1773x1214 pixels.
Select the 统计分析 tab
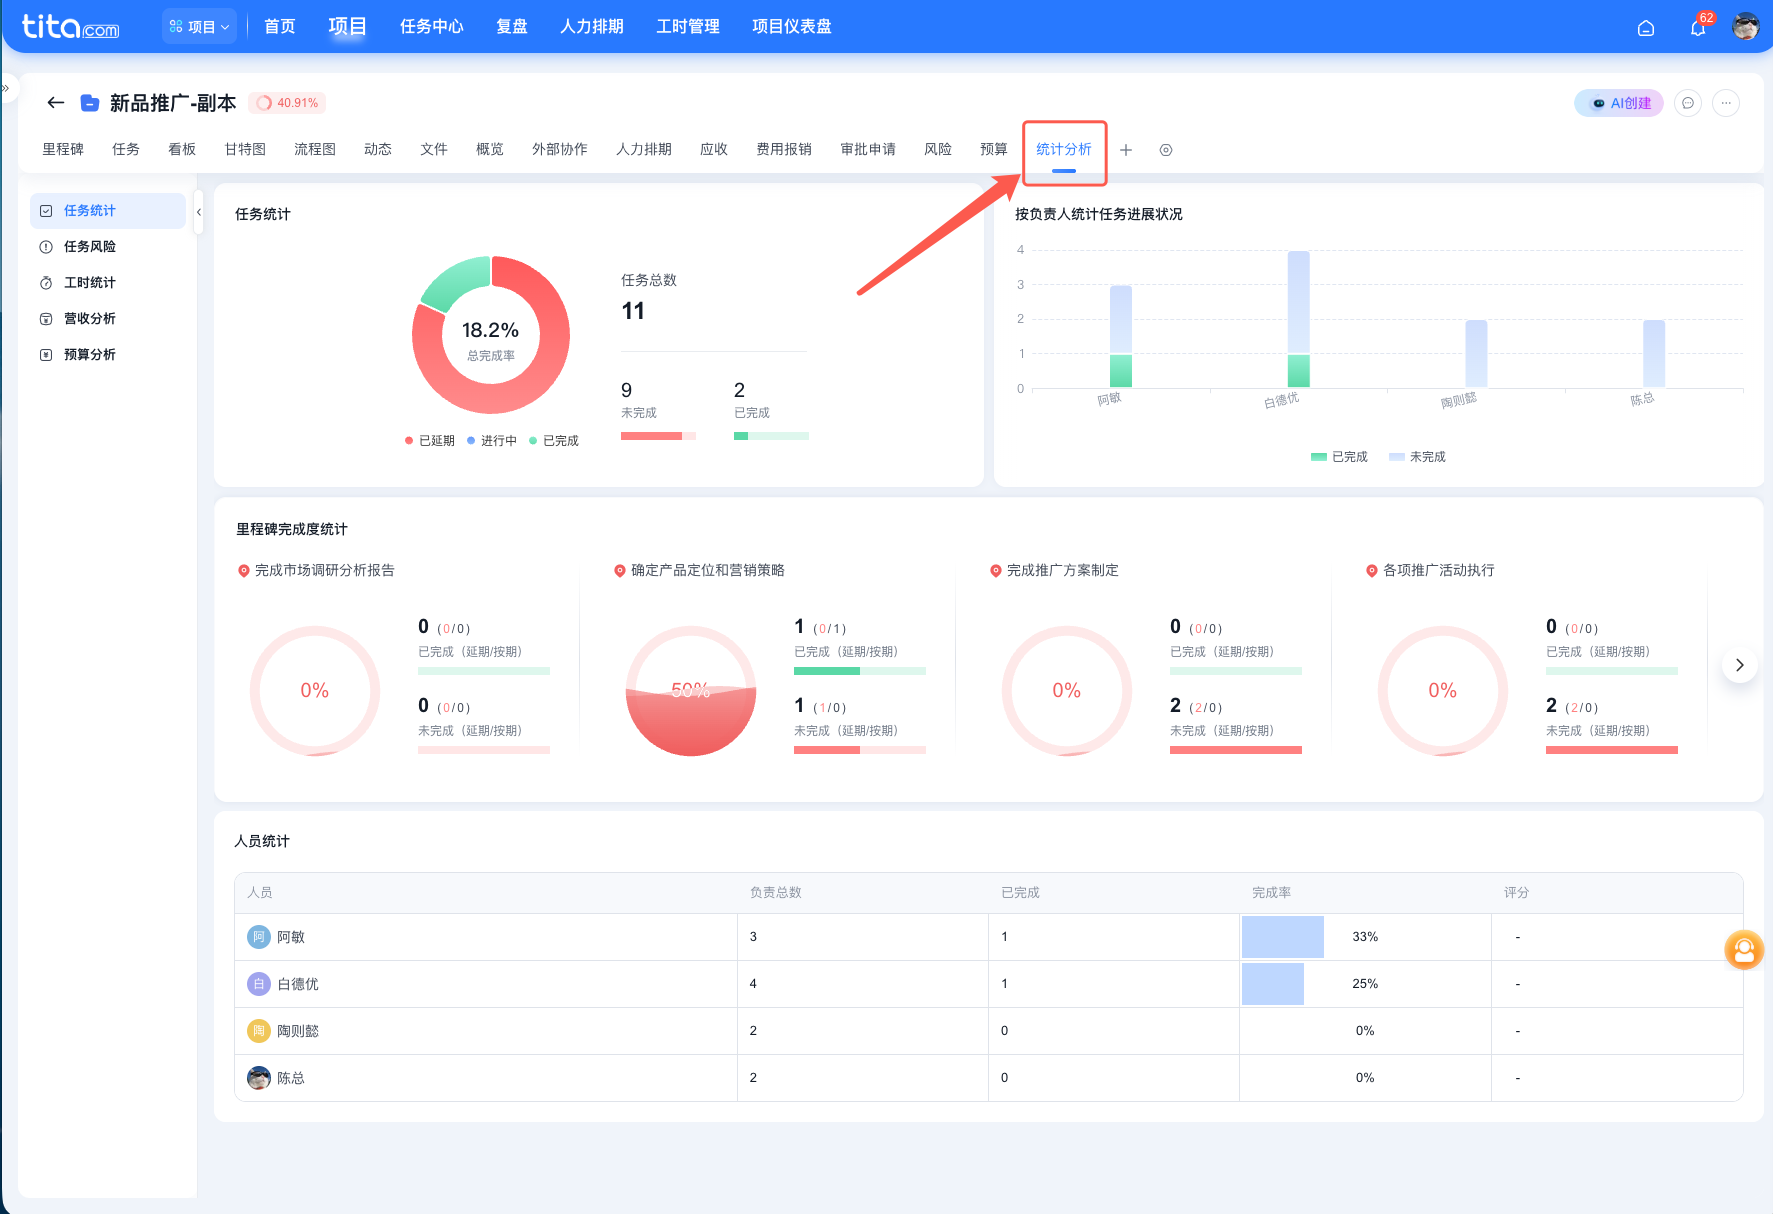(1064, 150)
